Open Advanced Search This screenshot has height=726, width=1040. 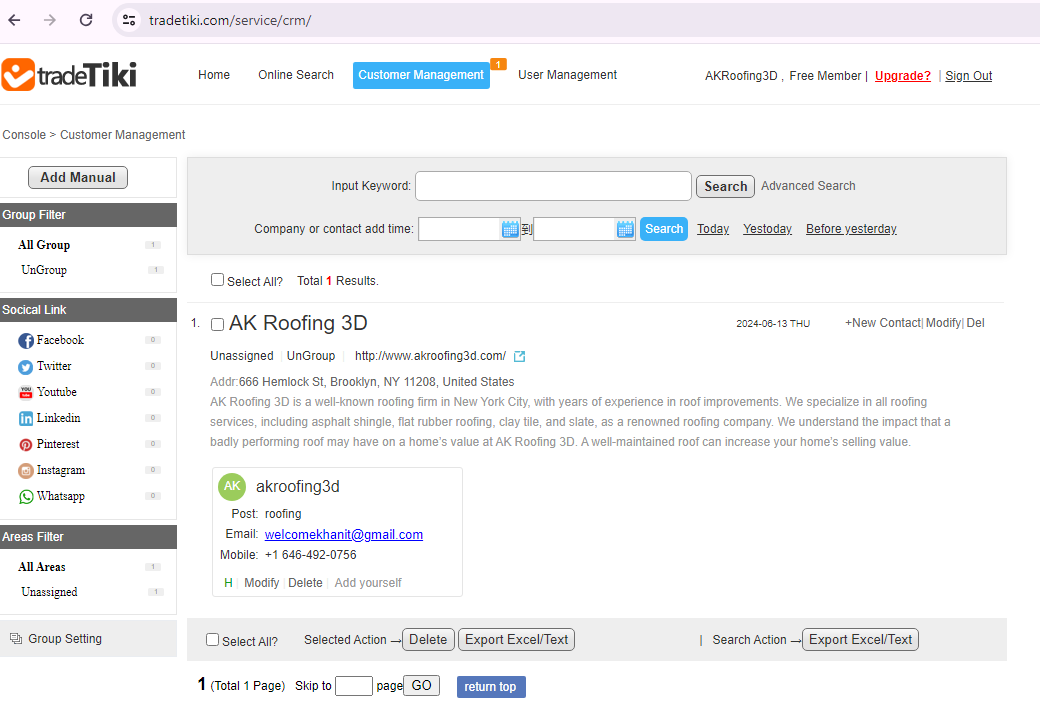coord(808,186)
